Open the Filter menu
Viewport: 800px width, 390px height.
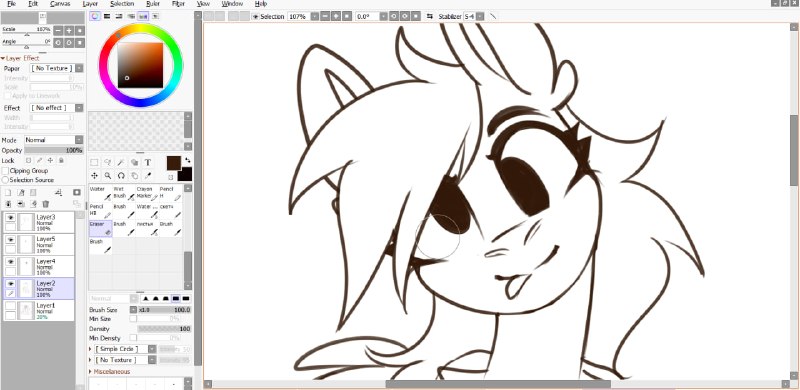pos(178,4)
